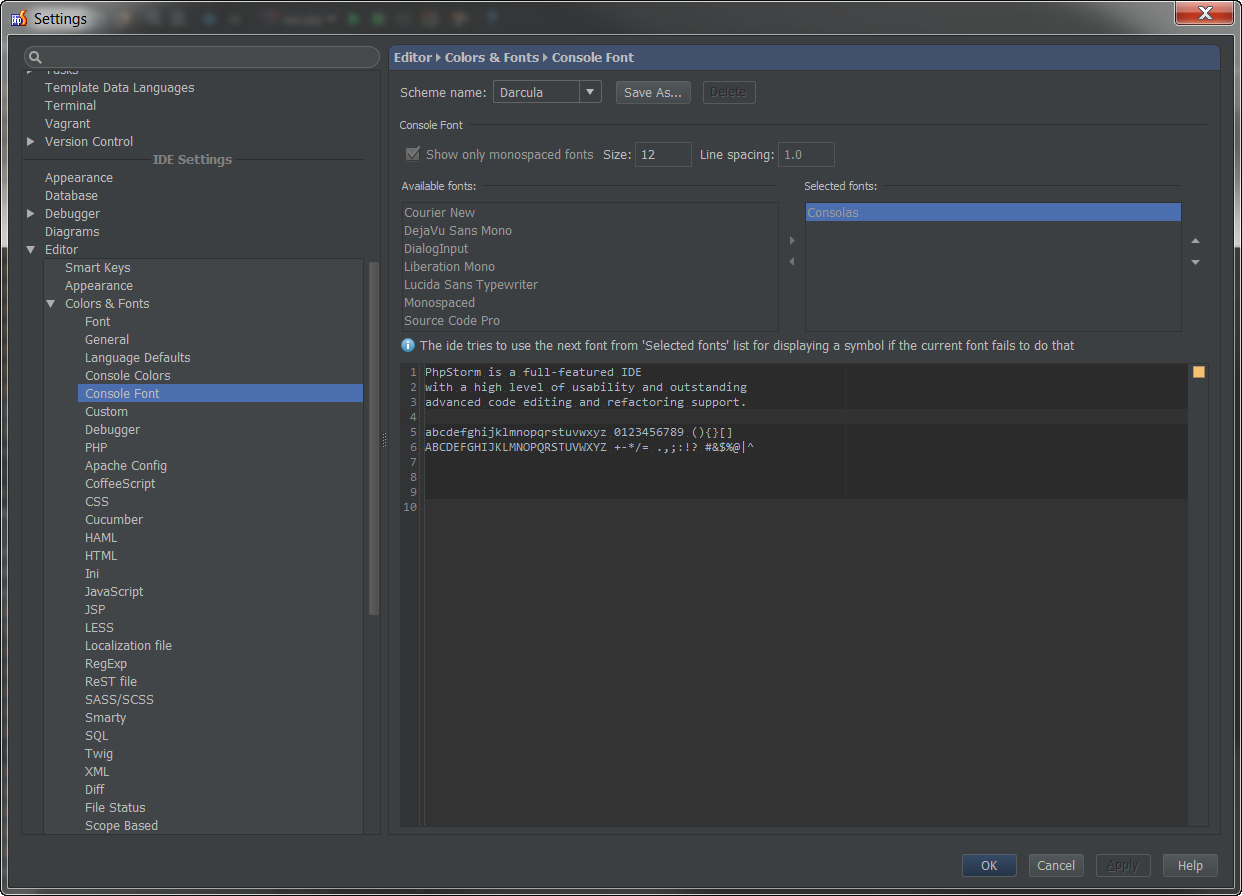Click the greyed-out Delete button
1242x896 pixels.
tap(728, 92)
